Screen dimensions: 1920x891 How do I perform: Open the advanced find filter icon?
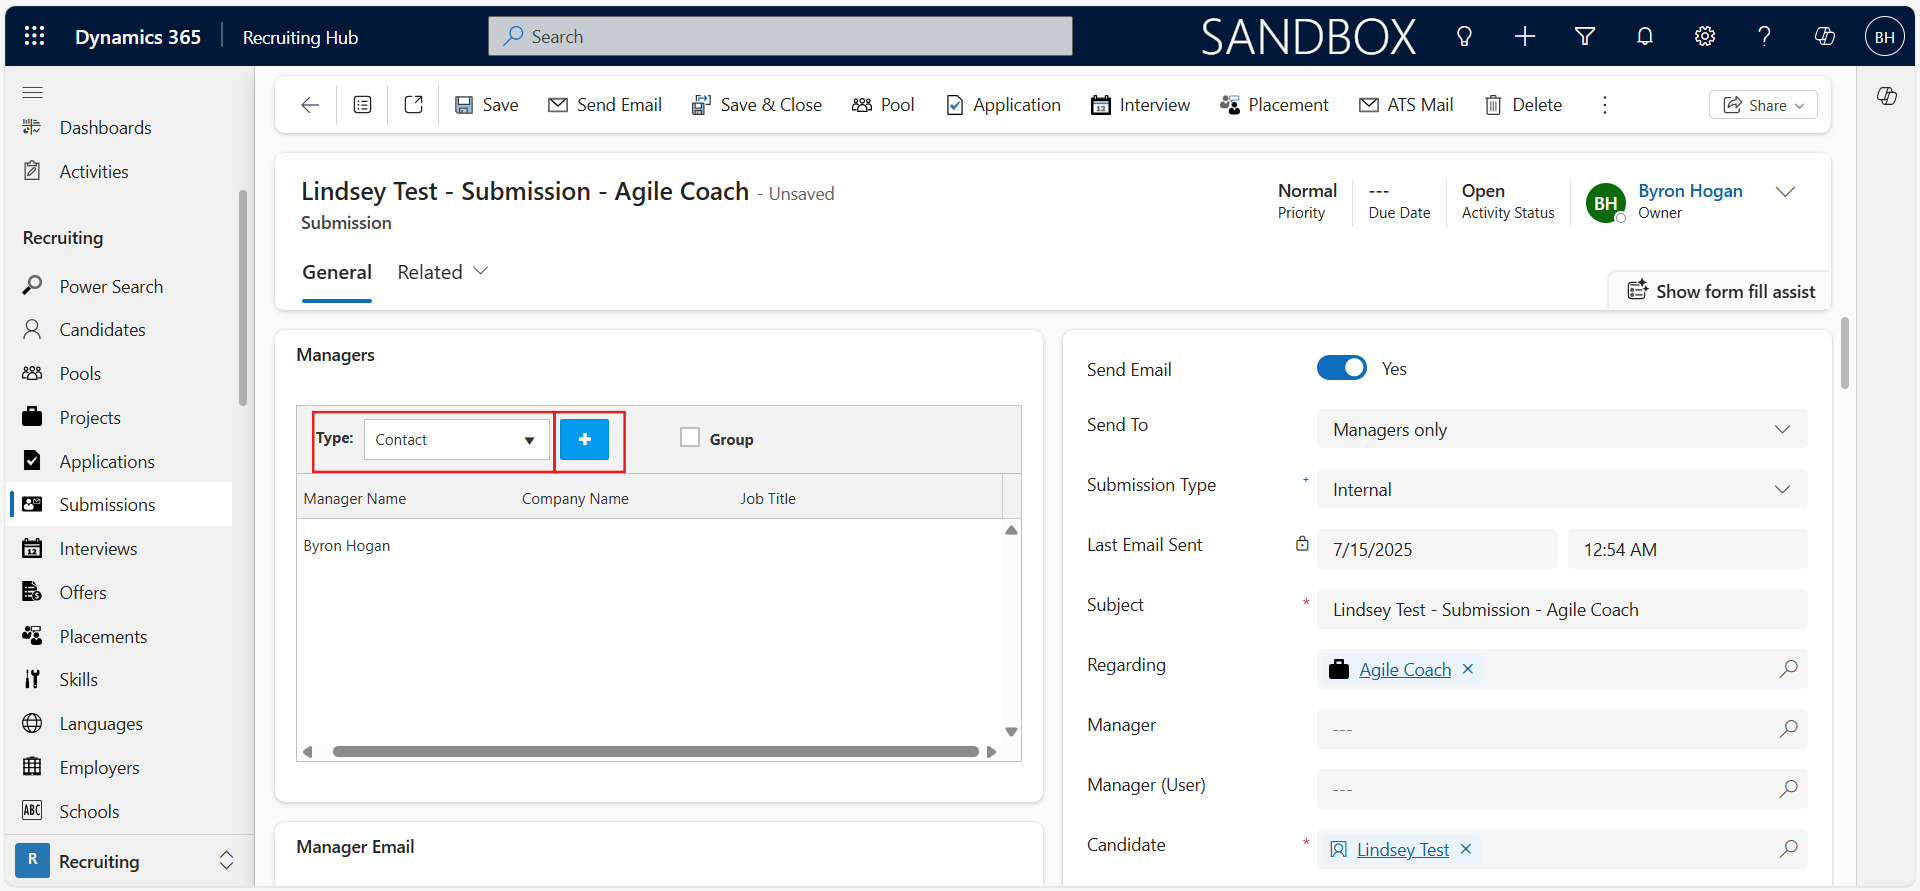[1584, 37]
